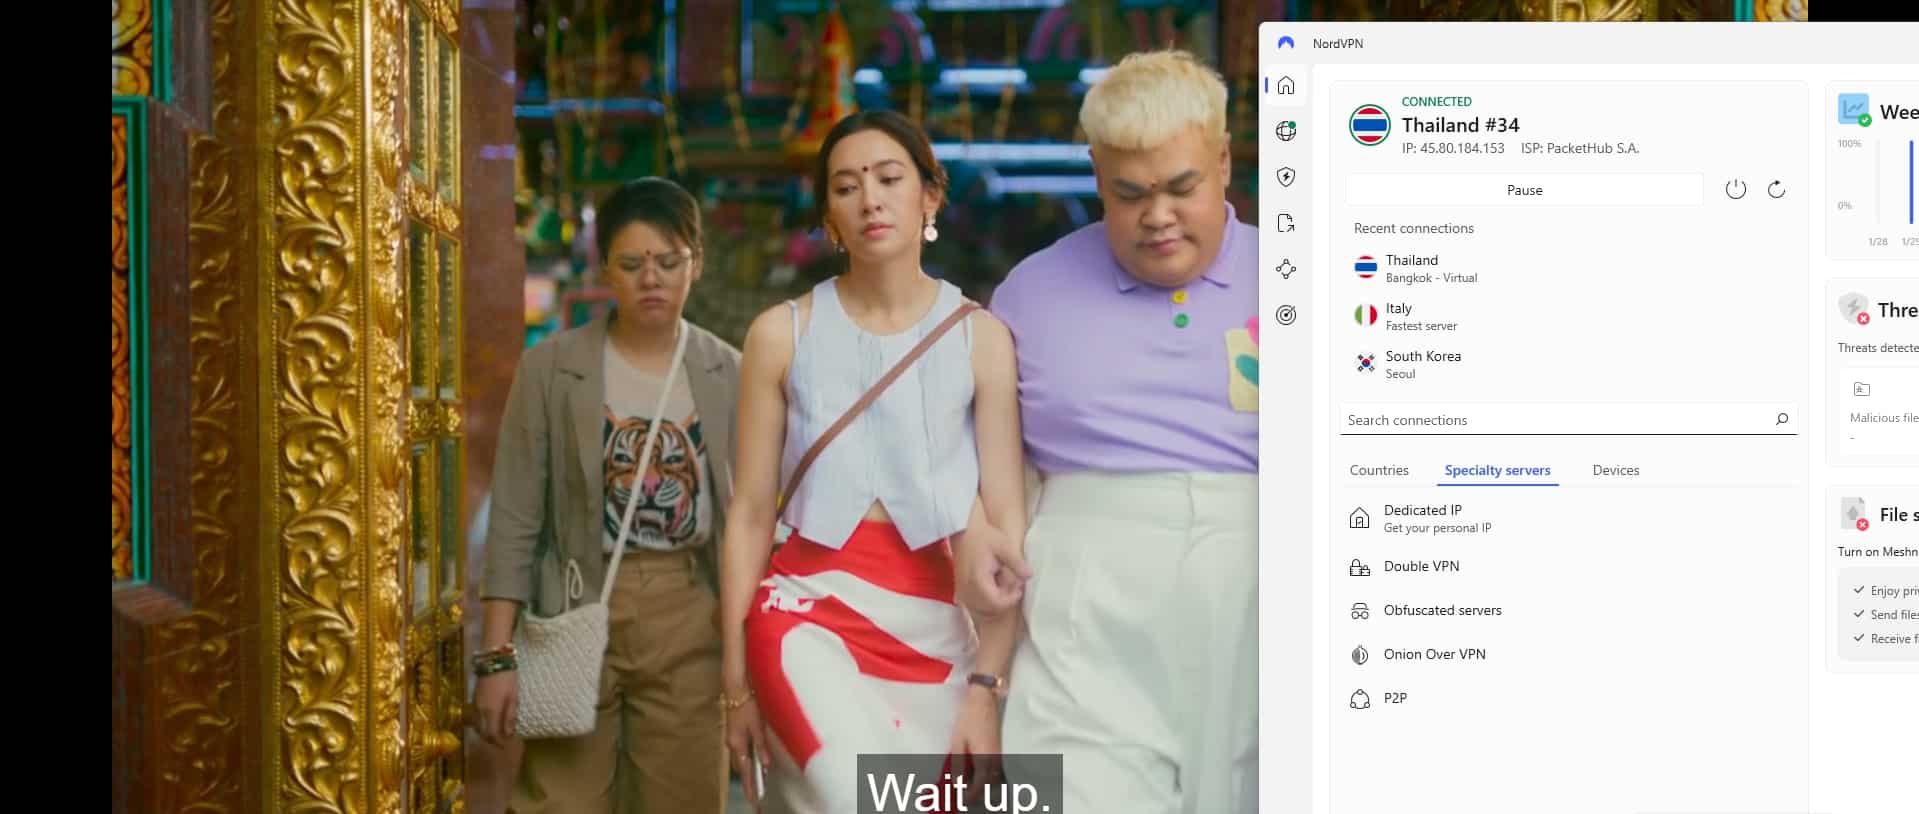Click the search magnifier icon
The image size is (1919, 814).
tap(1781, 419)
